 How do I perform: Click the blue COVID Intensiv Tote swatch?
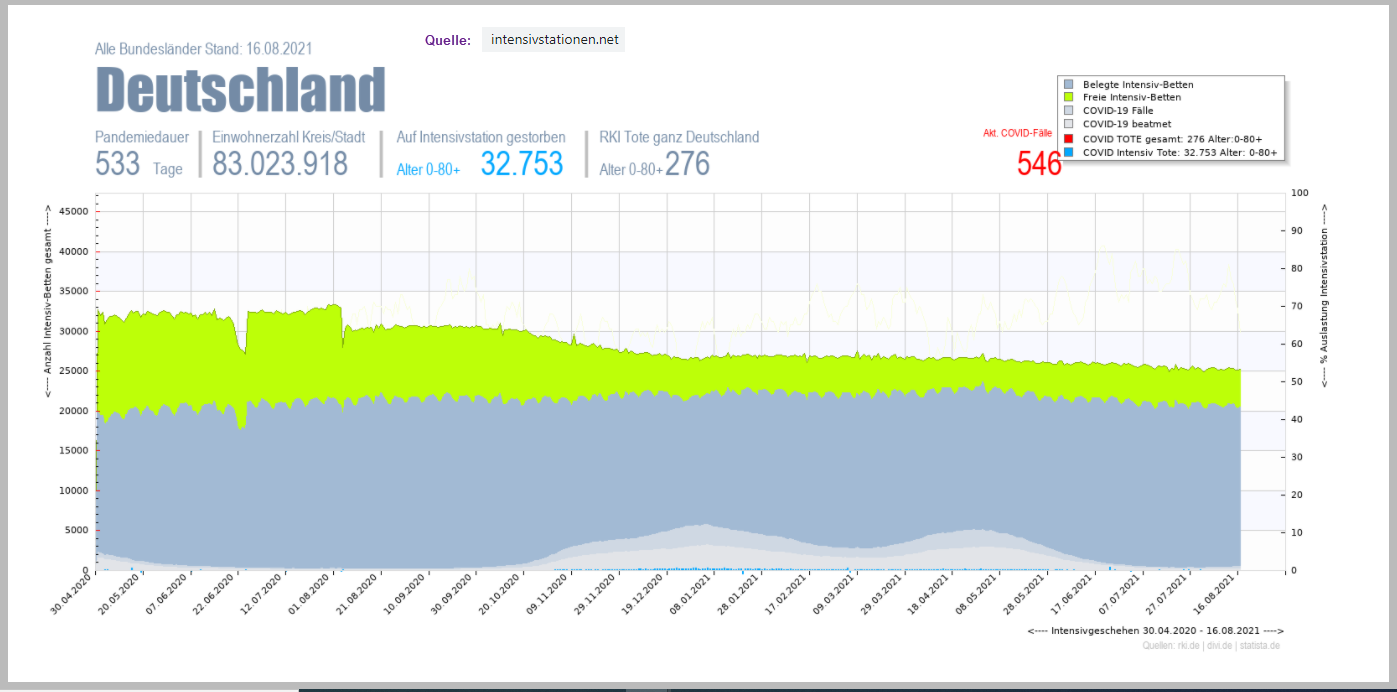(1069, 153)
